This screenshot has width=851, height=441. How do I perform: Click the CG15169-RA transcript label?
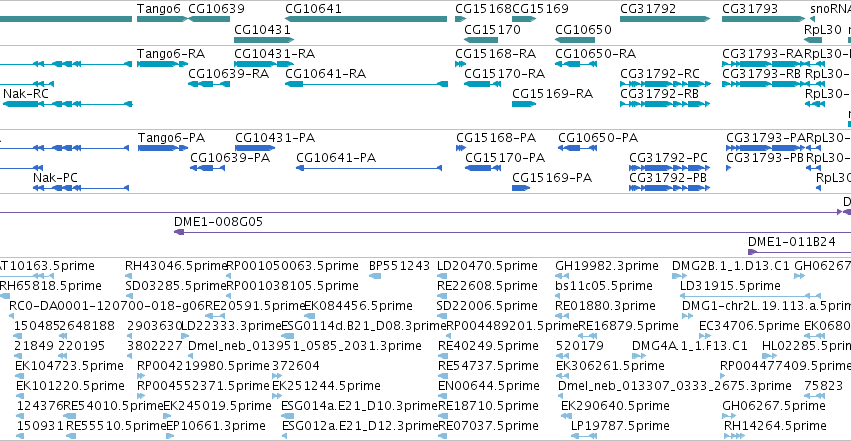pyautogui.click(x=552, y=94)
